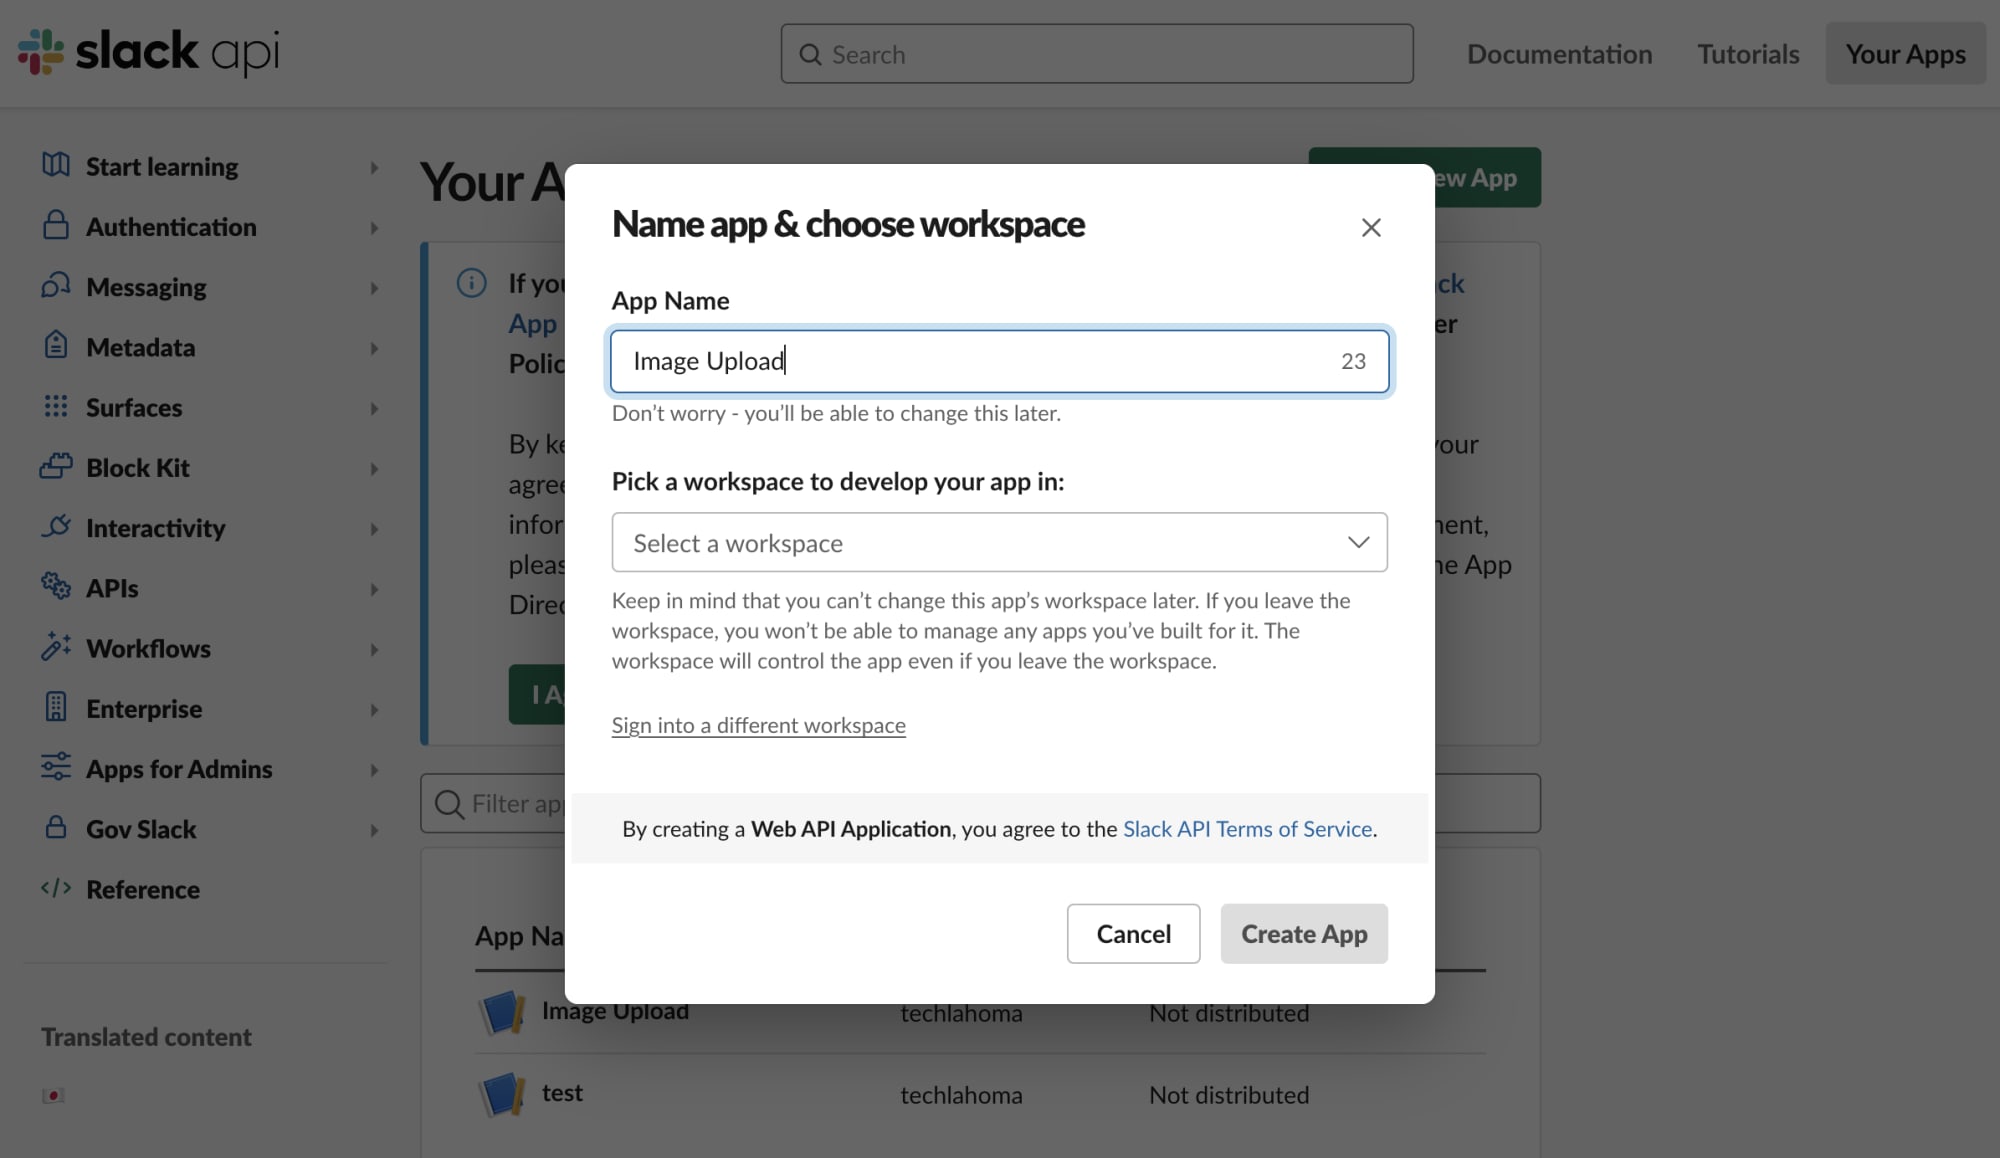Viewport: 2000px width, 1158px height.
Task: Click the Authentication lock icon
Action: pos(56,226)
